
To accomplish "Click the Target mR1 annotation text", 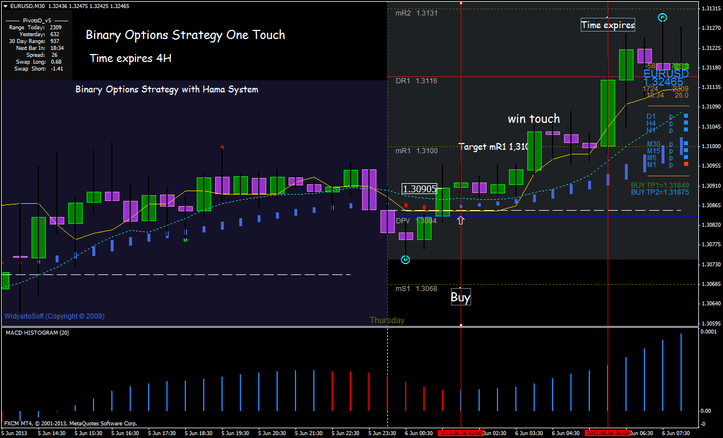I will pyautogui.click(x=493, y=147).
